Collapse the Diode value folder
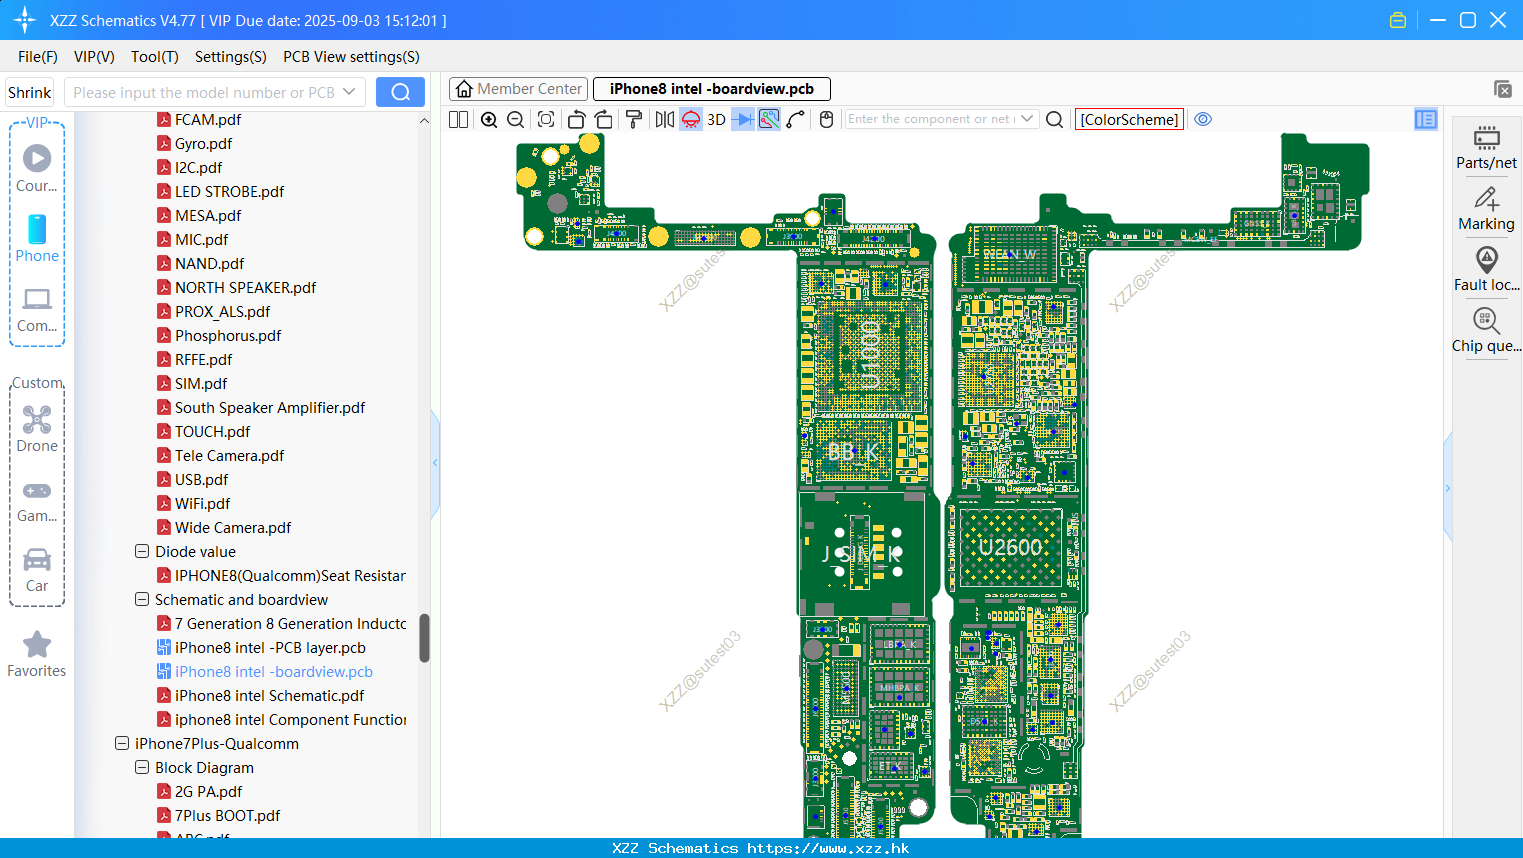 pos(142,551)
